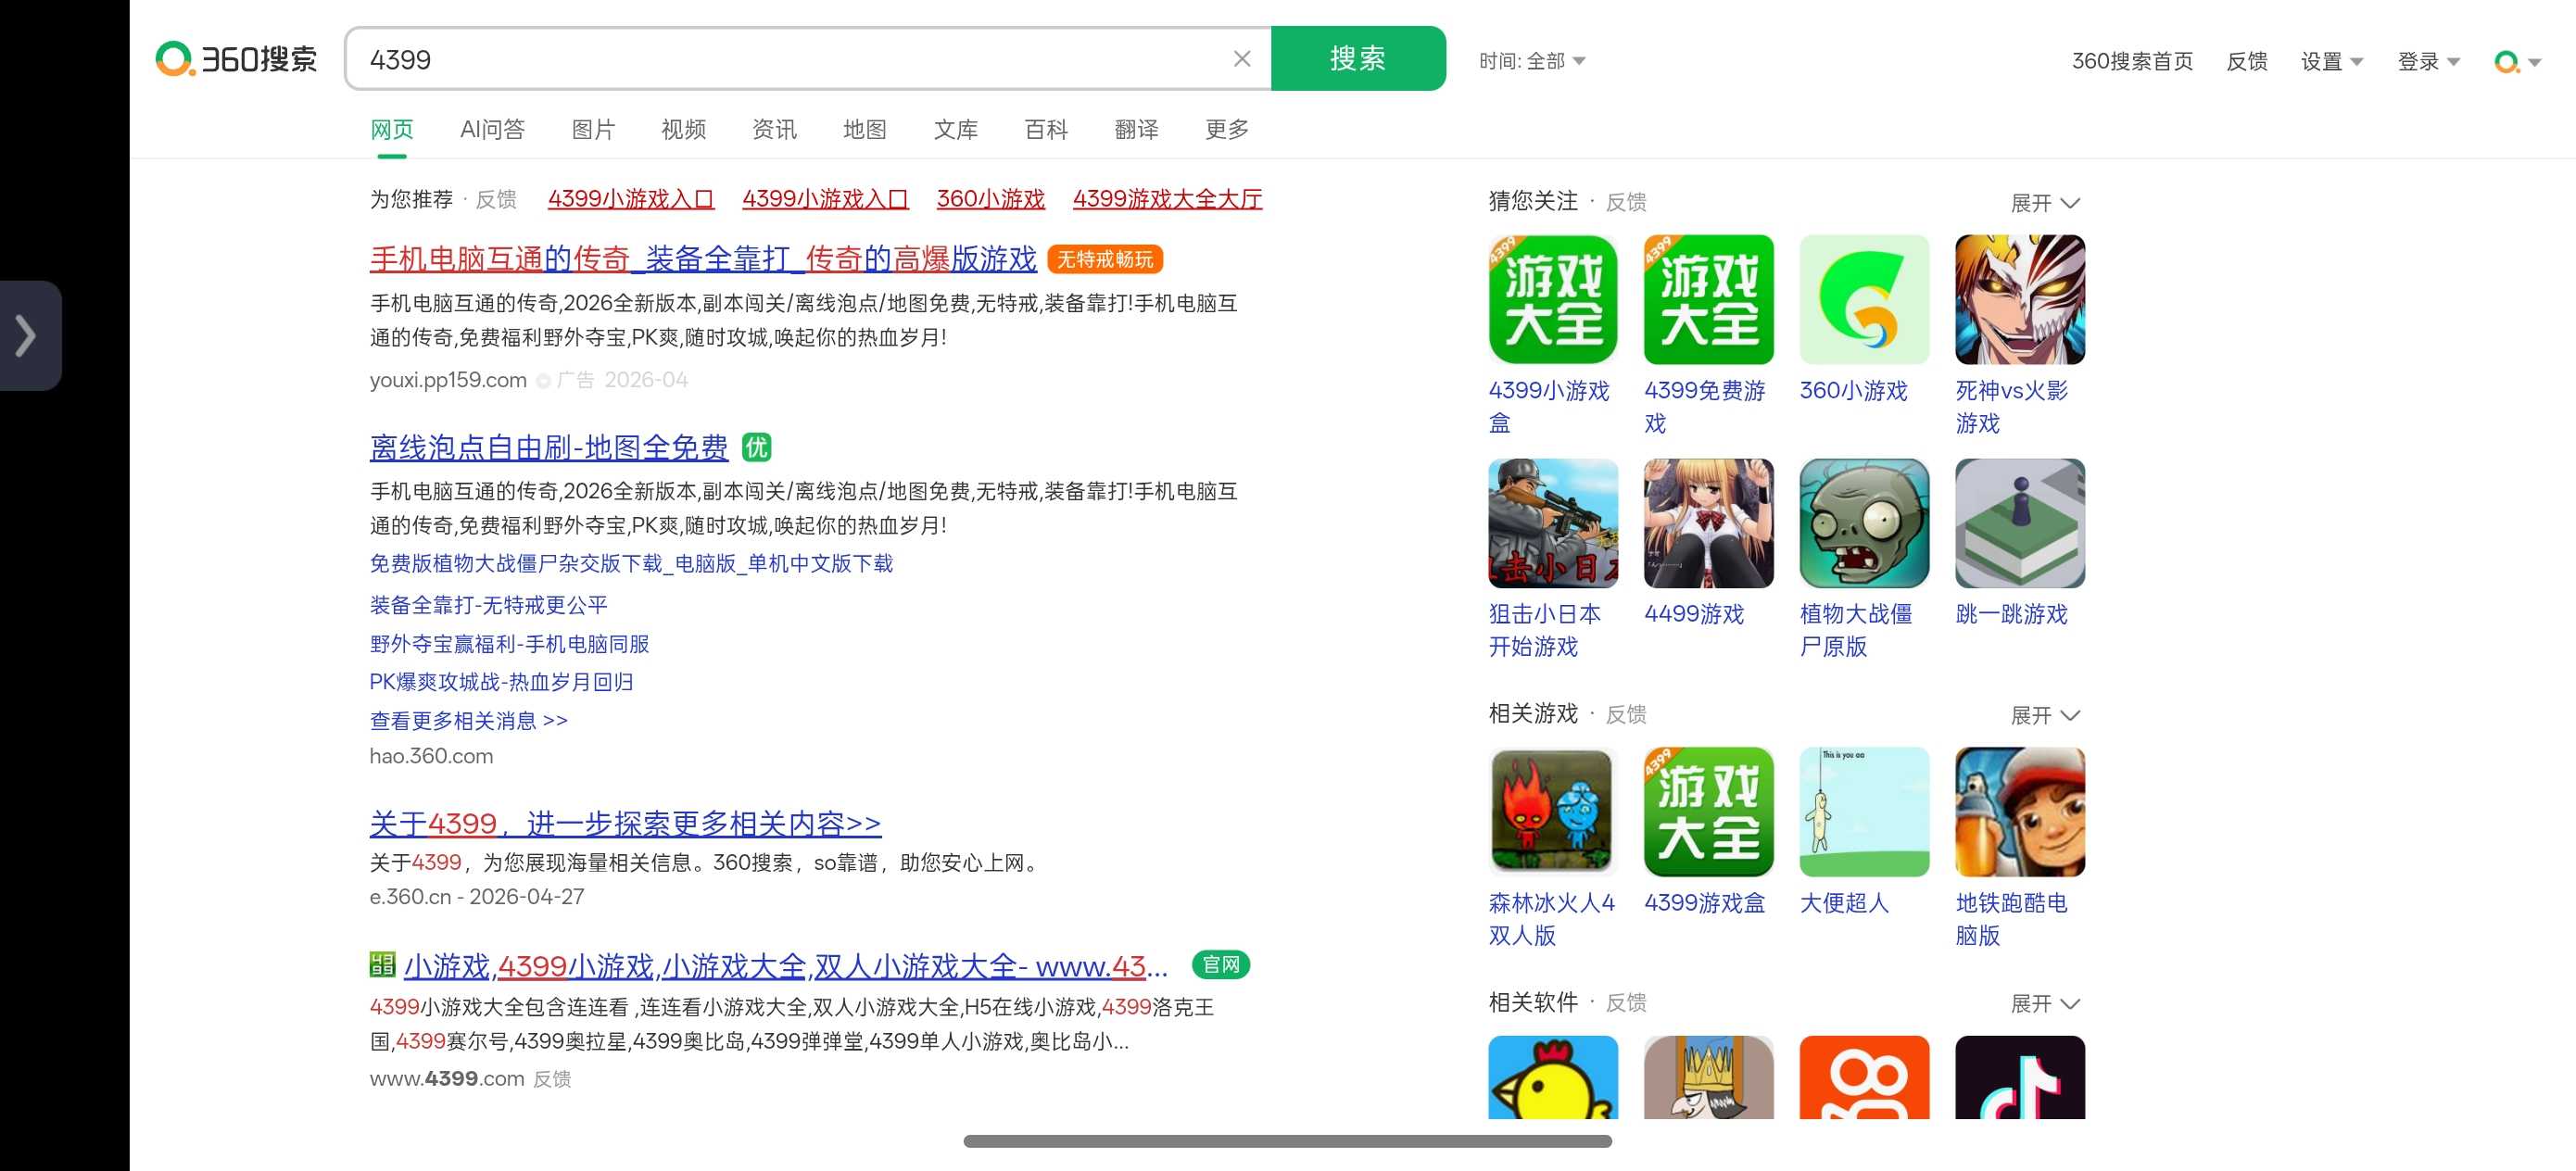The height and width of the screenshot is (1171, 2576).
Task: Expand the left side panel arrow
Action: (x=27, y=335)
